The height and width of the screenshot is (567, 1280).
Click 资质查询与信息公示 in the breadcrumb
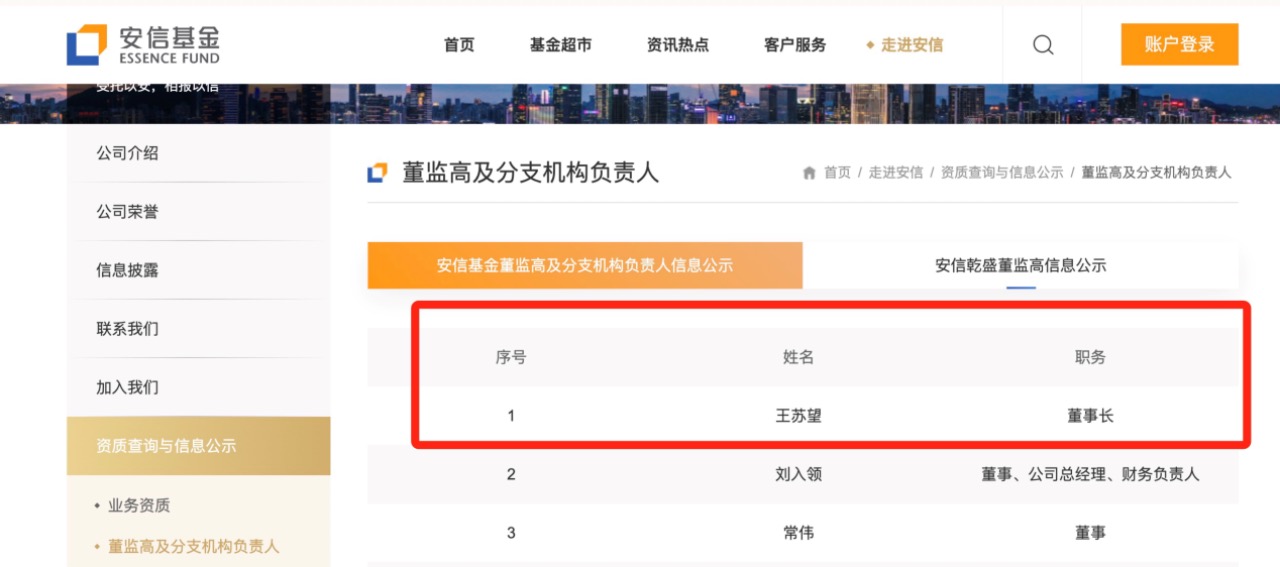coord(1002,173)
